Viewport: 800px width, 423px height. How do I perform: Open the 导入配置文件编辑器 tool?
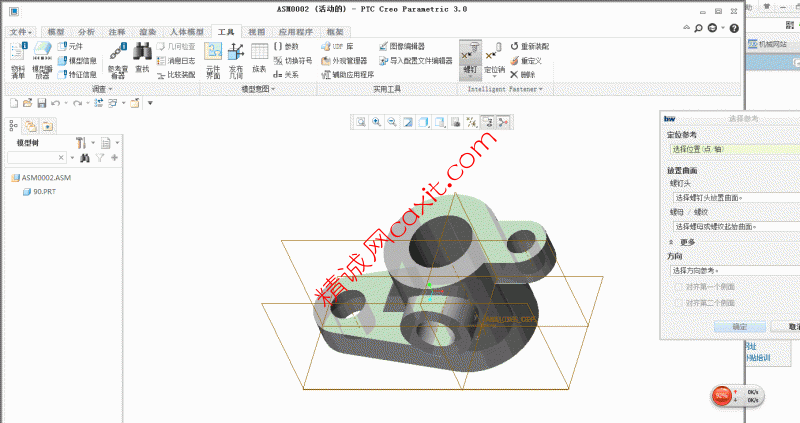416,61
